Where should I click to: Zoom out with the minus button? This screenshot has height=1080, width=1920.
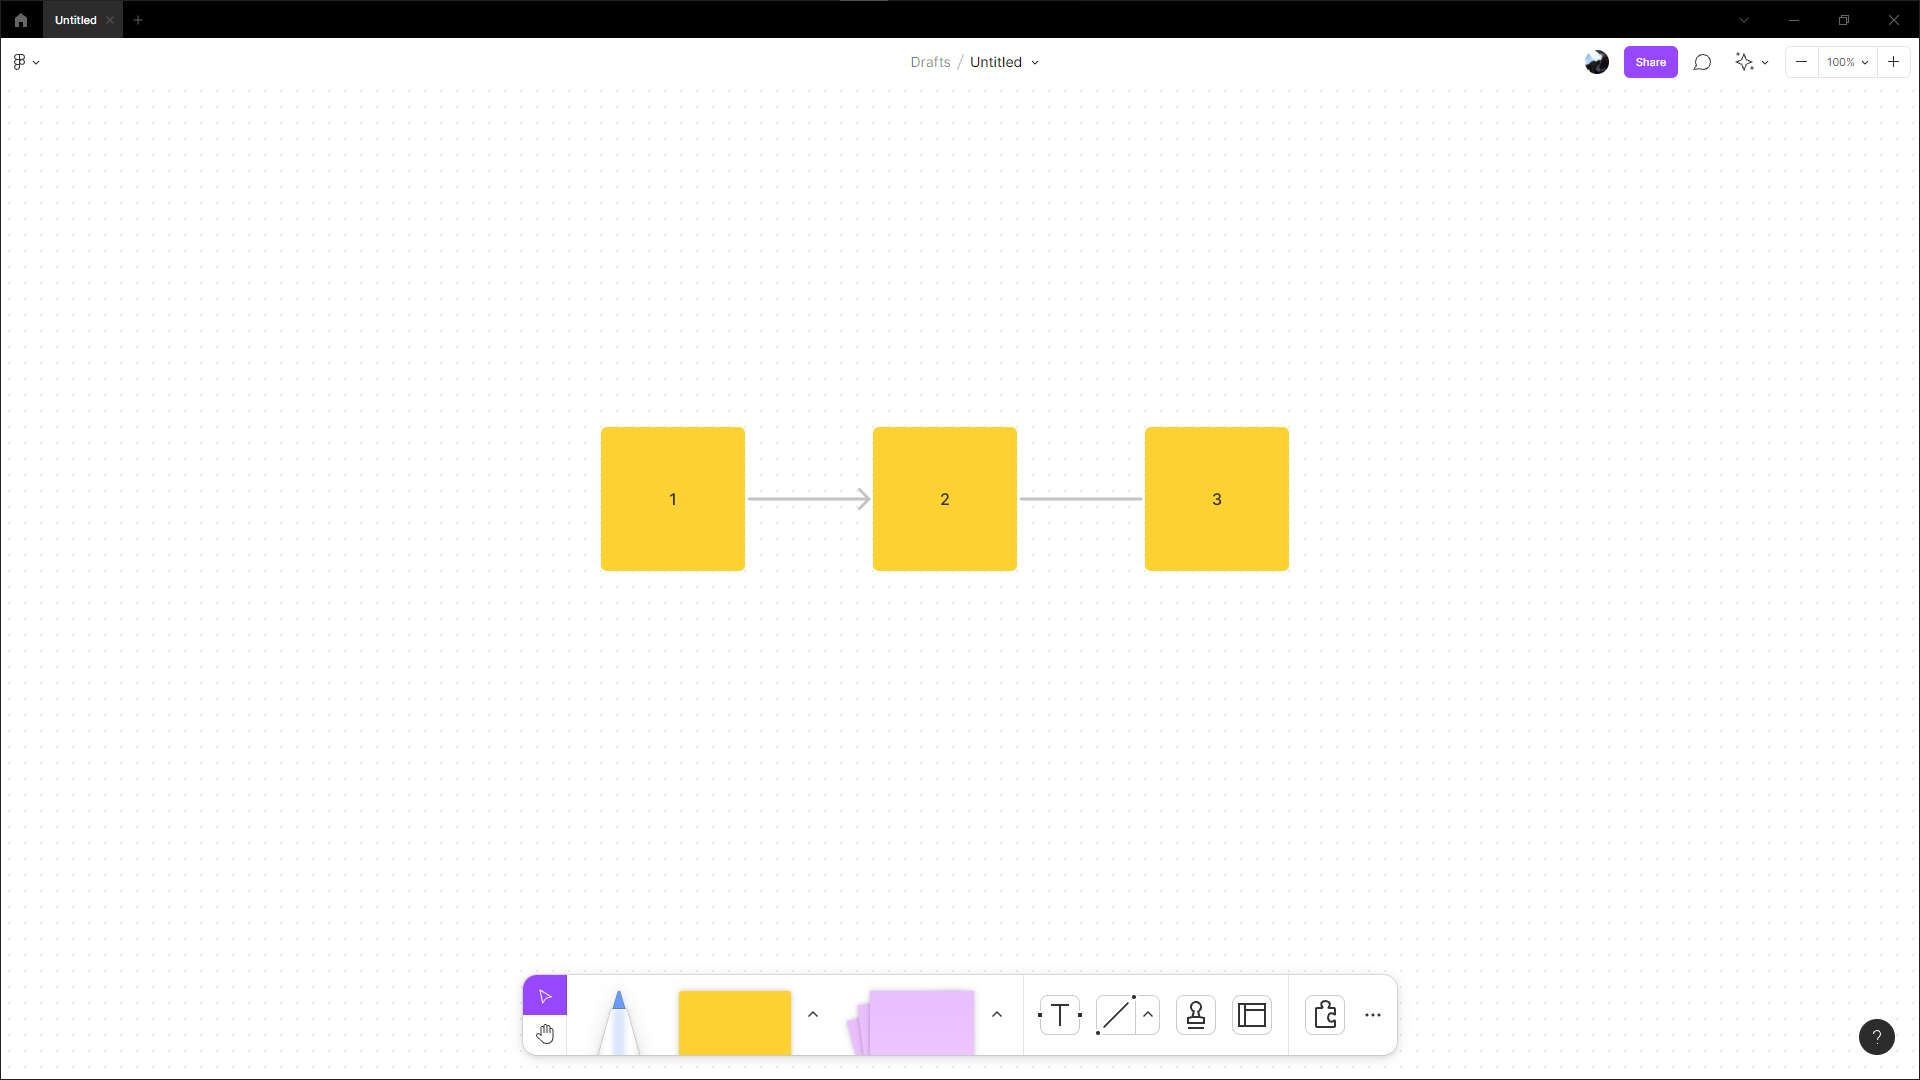point(1801,62)
